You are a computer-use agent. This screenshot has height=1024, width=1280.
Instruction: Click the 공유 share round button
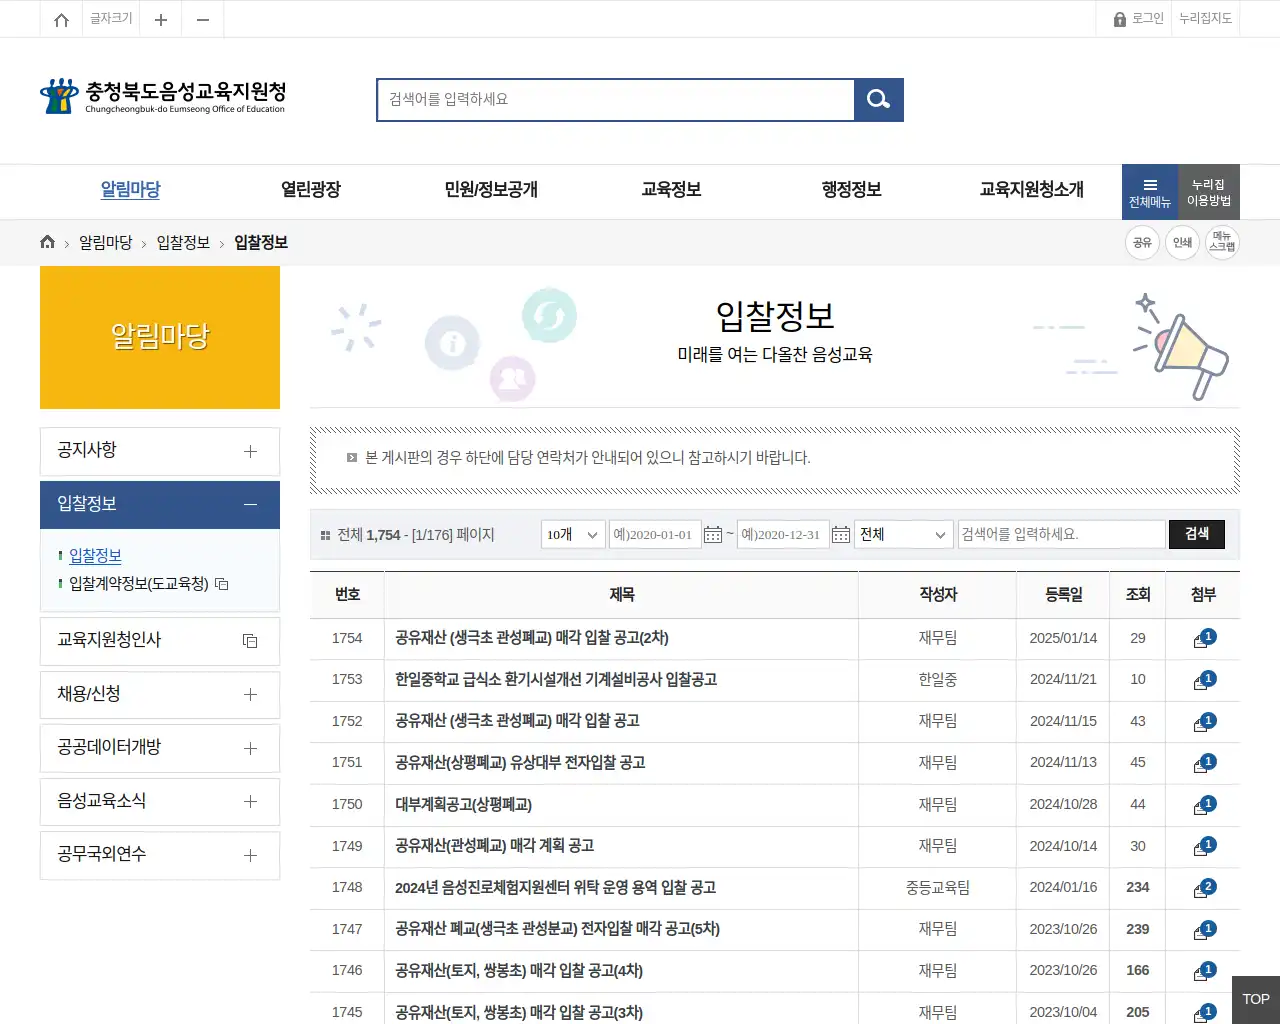pyautogui.click(x=1142, y=242)
